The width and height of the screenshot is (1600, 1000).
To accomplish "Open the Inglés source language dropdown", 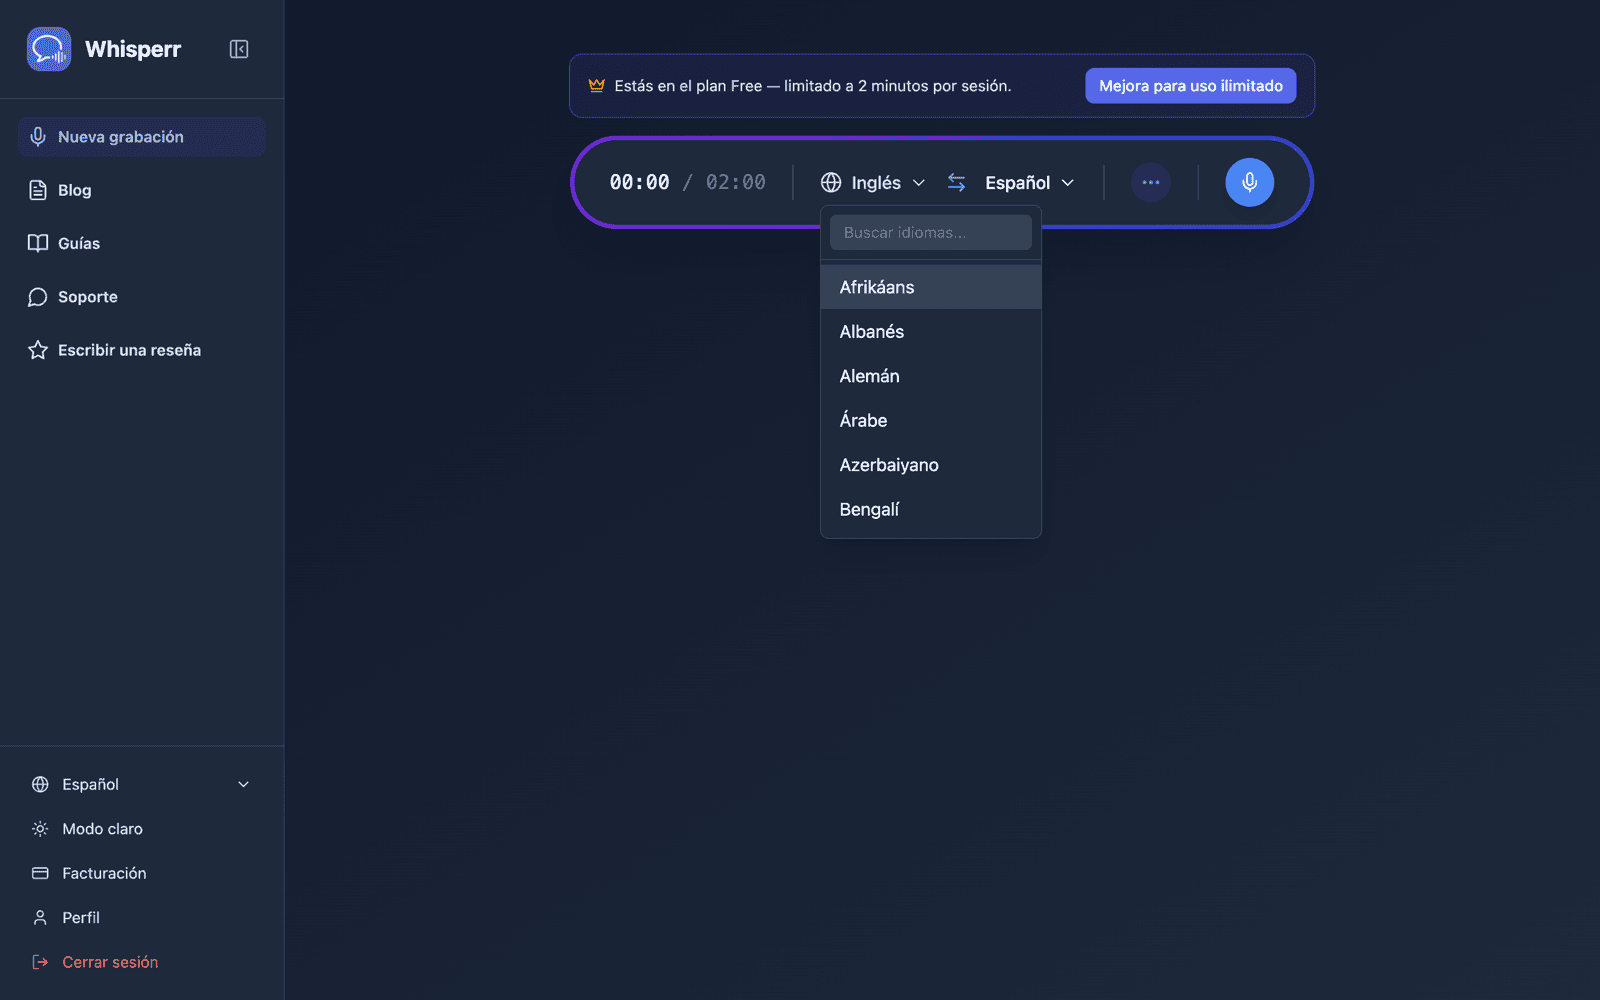I will [874, 183].
